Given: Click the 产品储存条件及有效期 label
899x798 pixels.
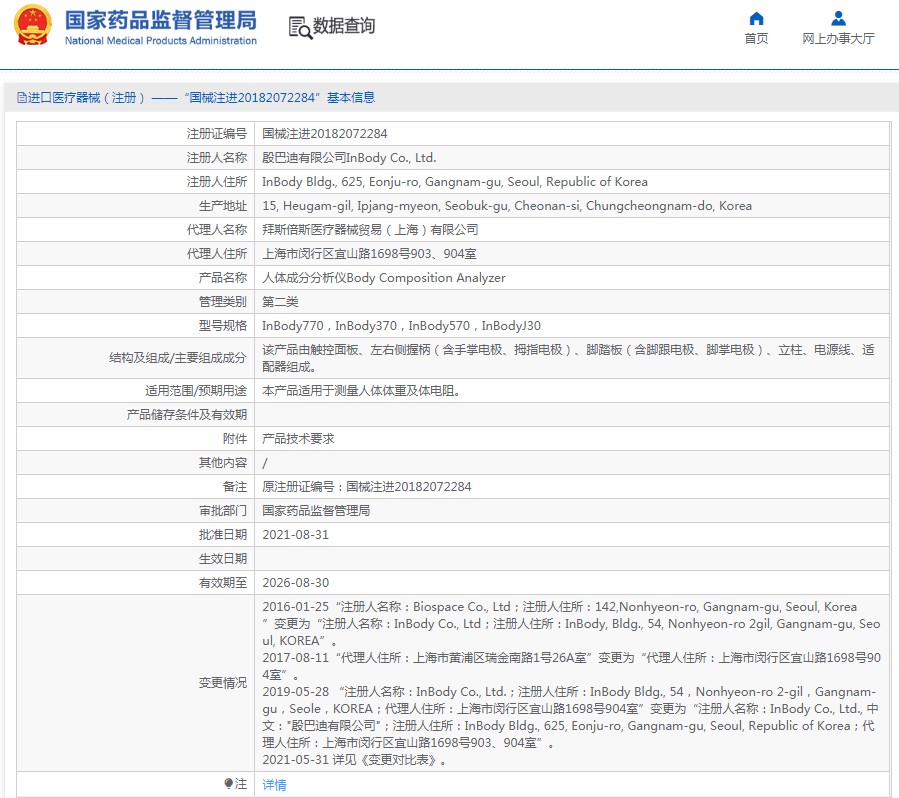Looking at the screenshot, I should click(186, 415).
